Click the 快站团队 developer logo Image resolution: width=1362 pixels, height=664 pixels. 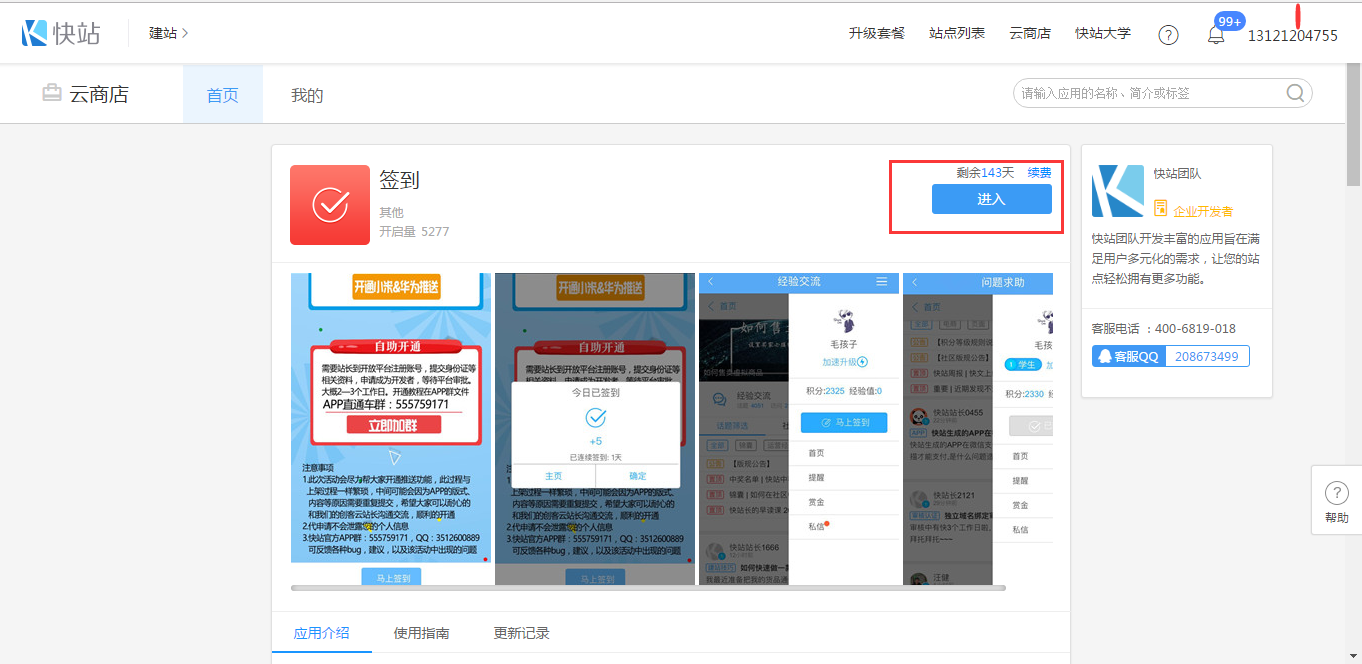[1117, 191]
